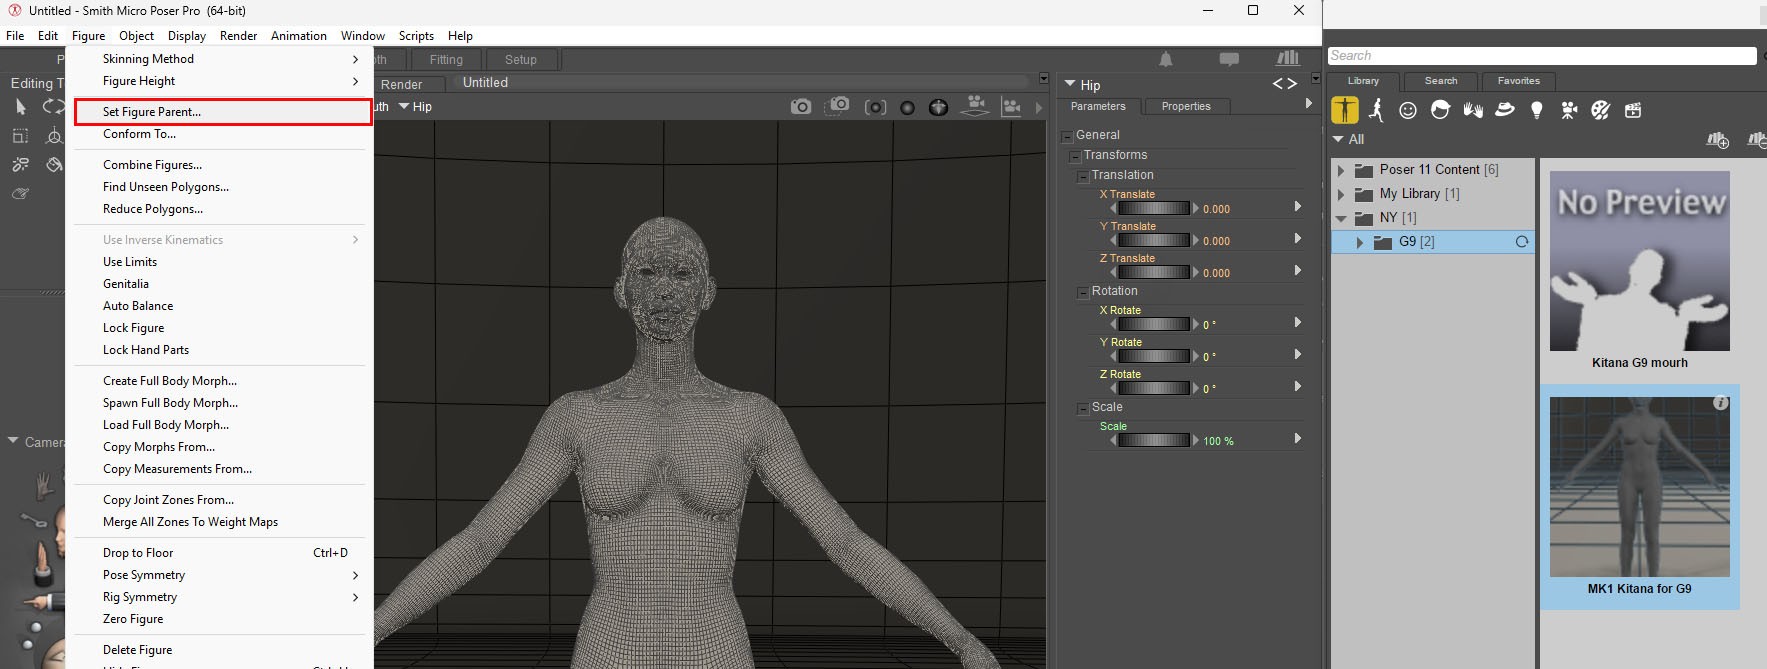Screen dimensions: 1767x669
Task: Switch to the Properties tab
Action: 1186,106
